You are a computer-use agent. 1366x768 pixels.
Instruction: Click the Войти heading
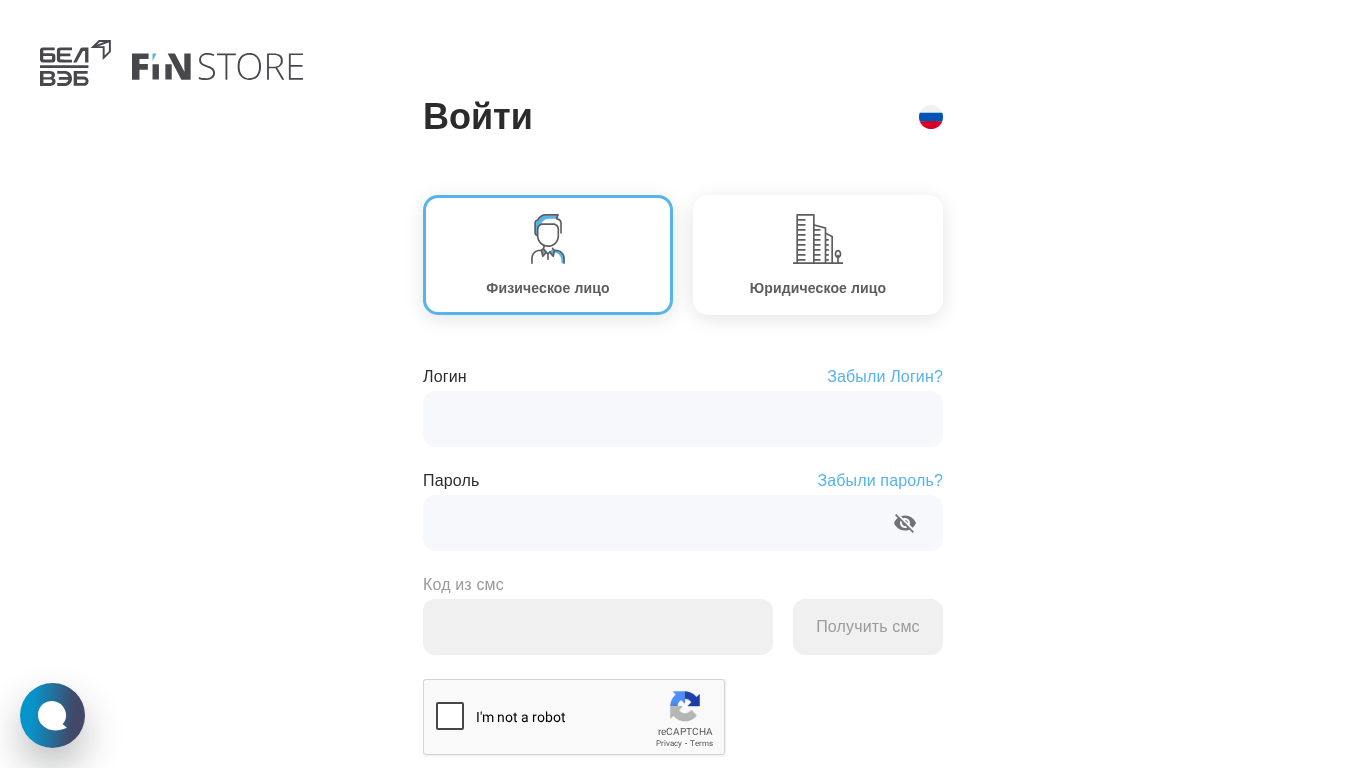478,117
